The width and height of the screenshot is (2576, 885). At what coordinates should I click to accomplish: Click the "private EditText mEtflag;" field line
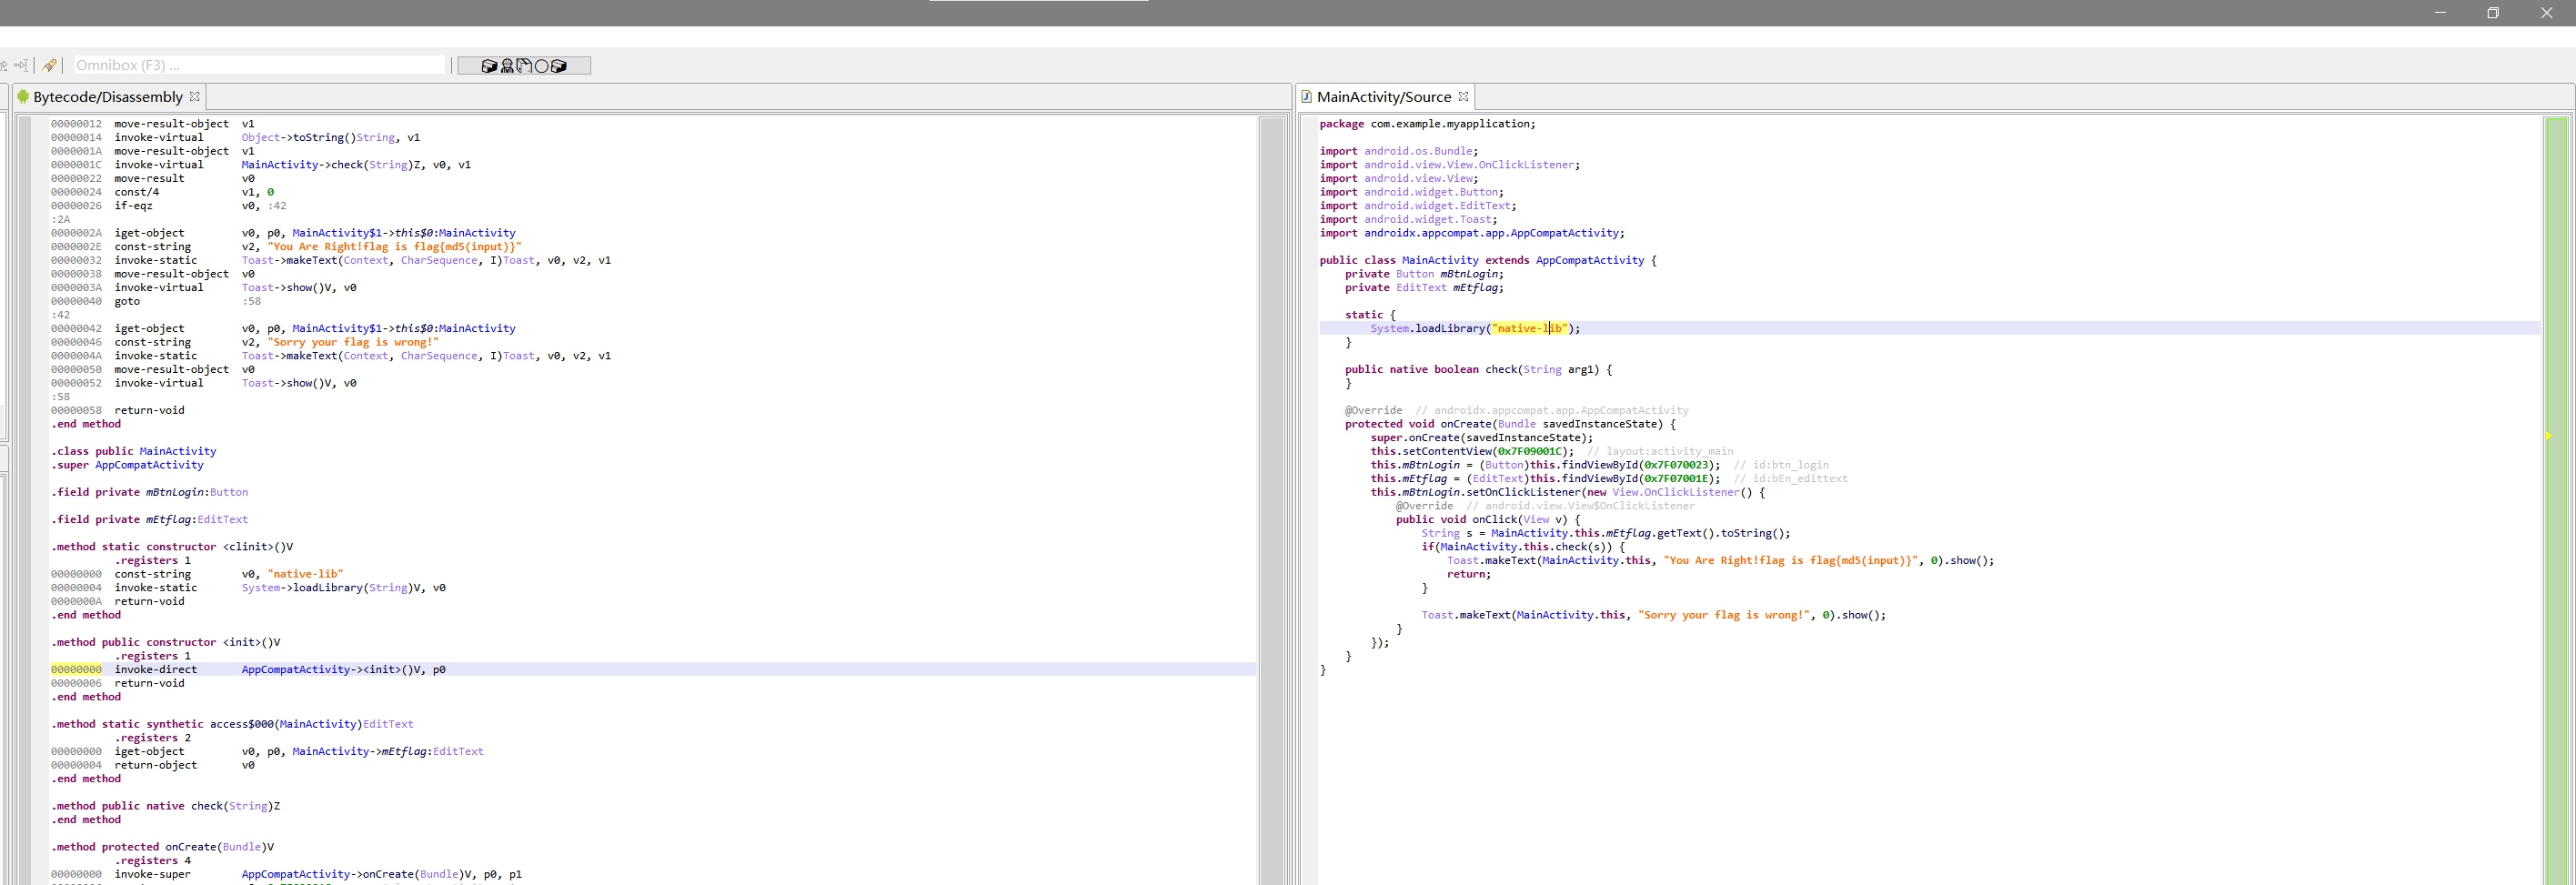click(x=1424, y=288)
